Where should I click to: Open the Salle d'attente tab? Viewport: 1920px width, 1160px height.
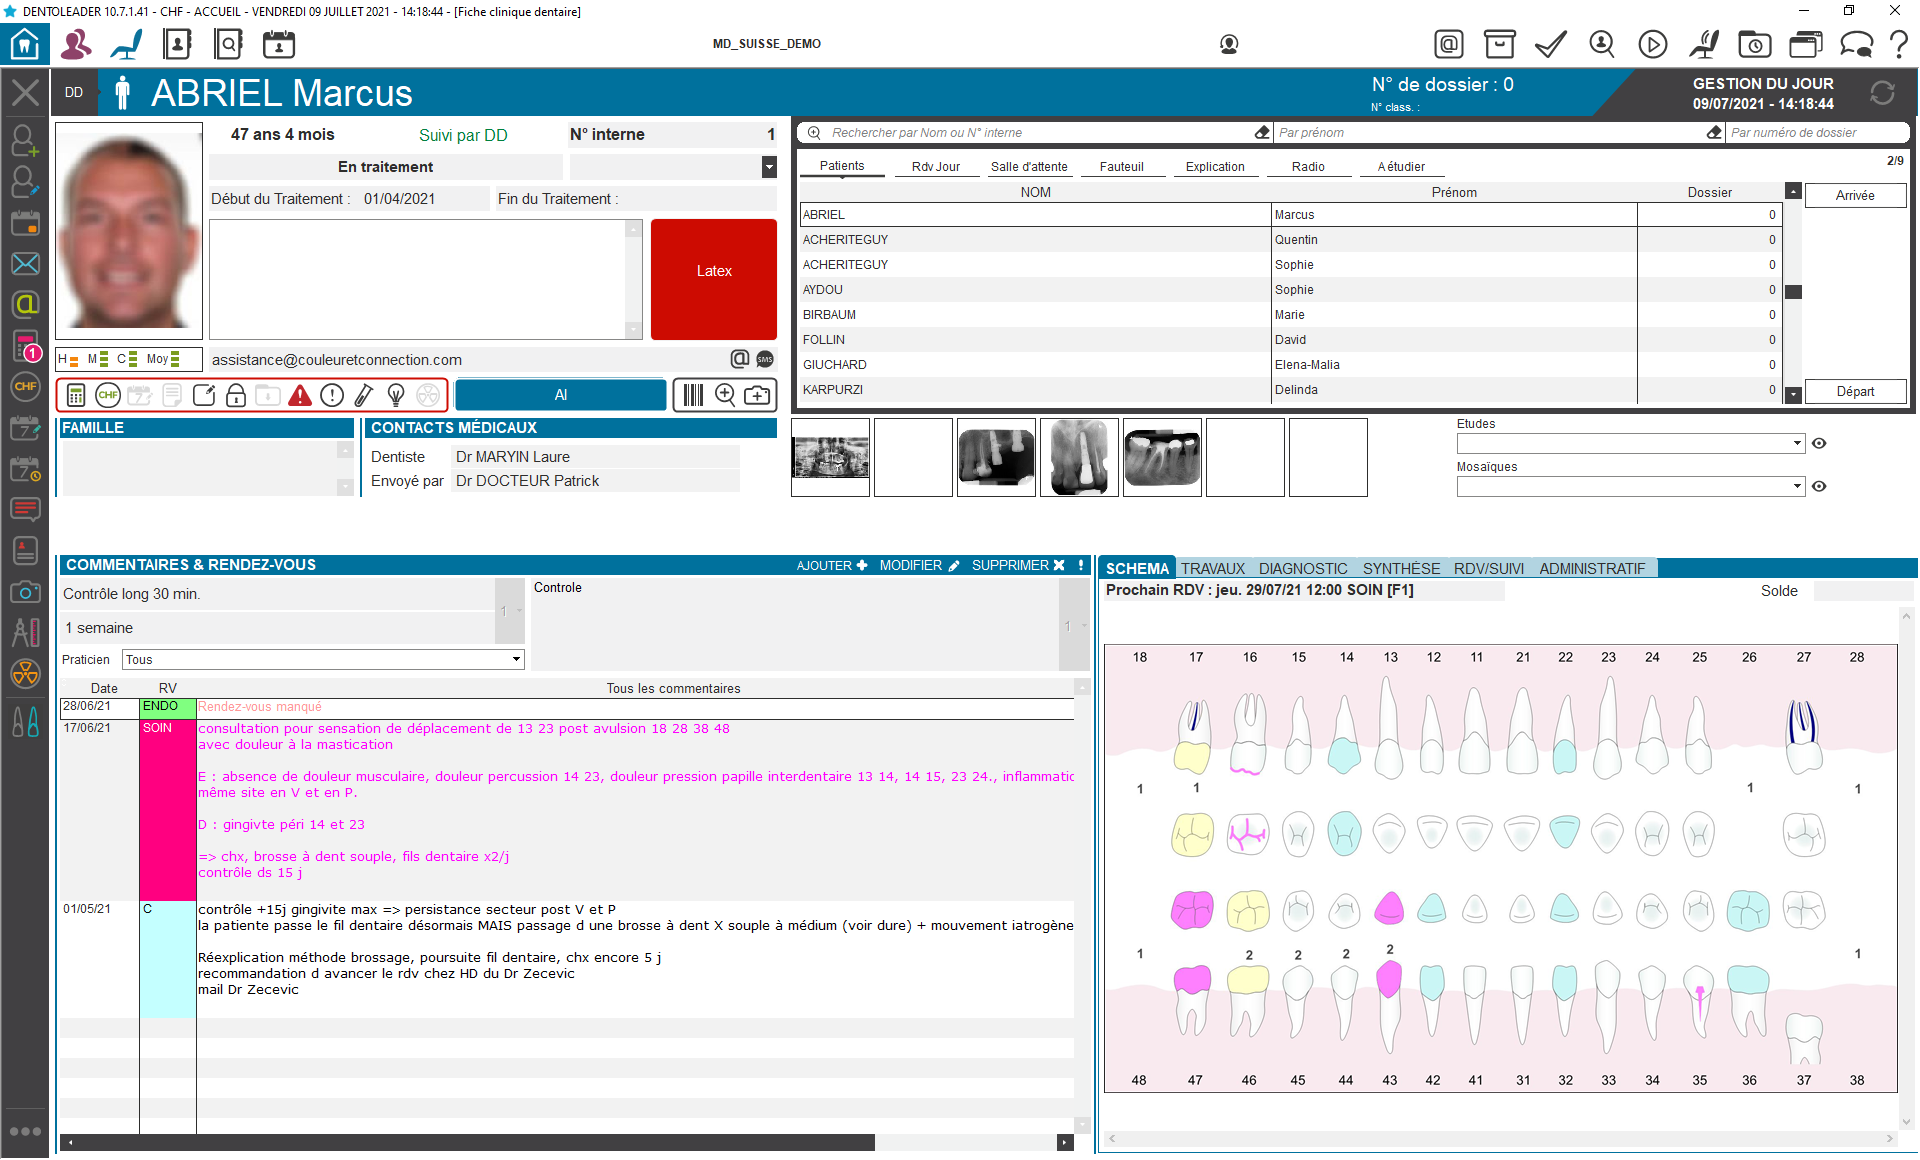[x=1028, y=167]
